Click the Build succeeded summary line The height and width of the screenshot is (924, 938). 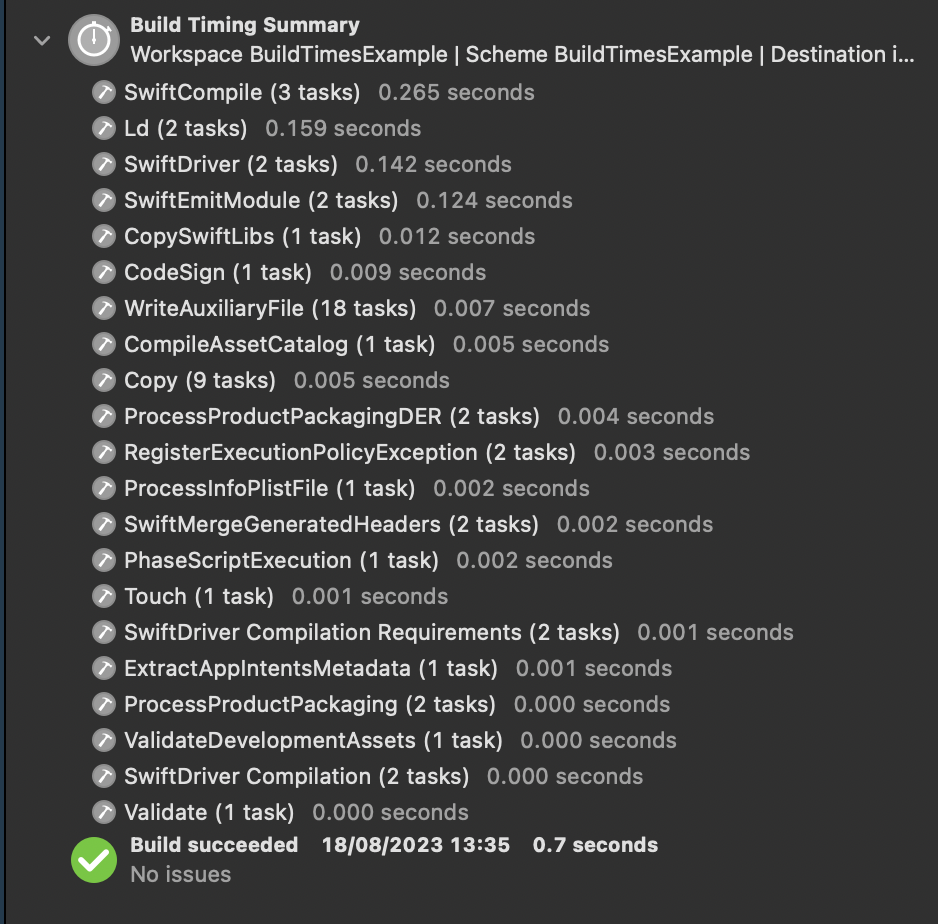213,845
